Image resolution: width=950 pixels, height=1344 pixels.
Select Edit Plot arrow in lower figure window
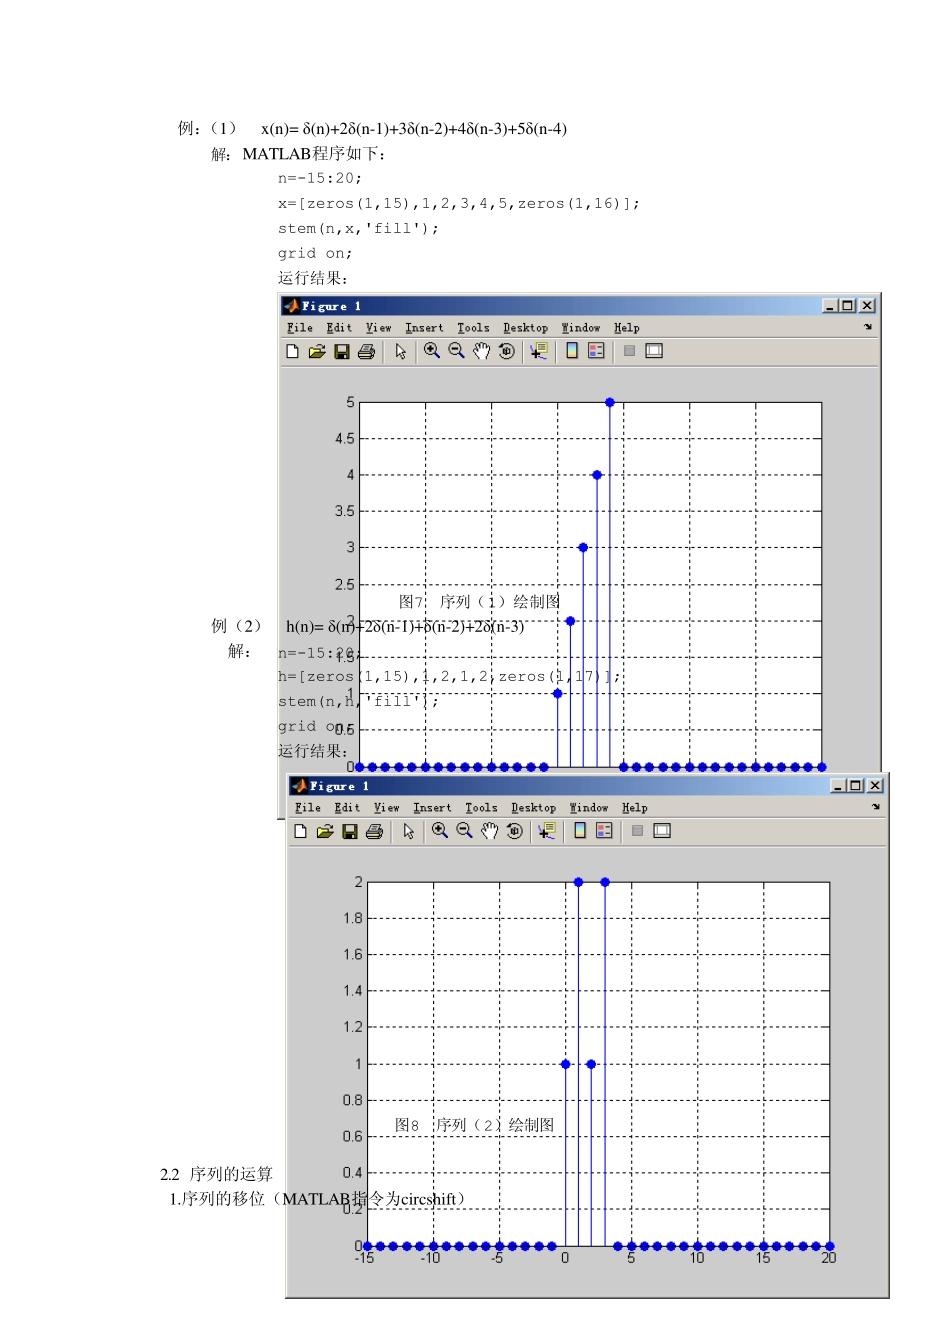409,831
